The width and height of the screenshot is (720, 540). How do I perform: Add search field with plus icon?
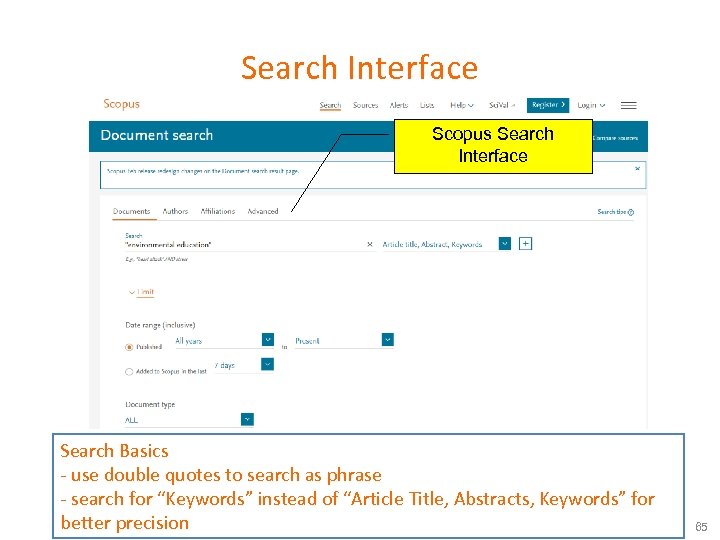525,243
